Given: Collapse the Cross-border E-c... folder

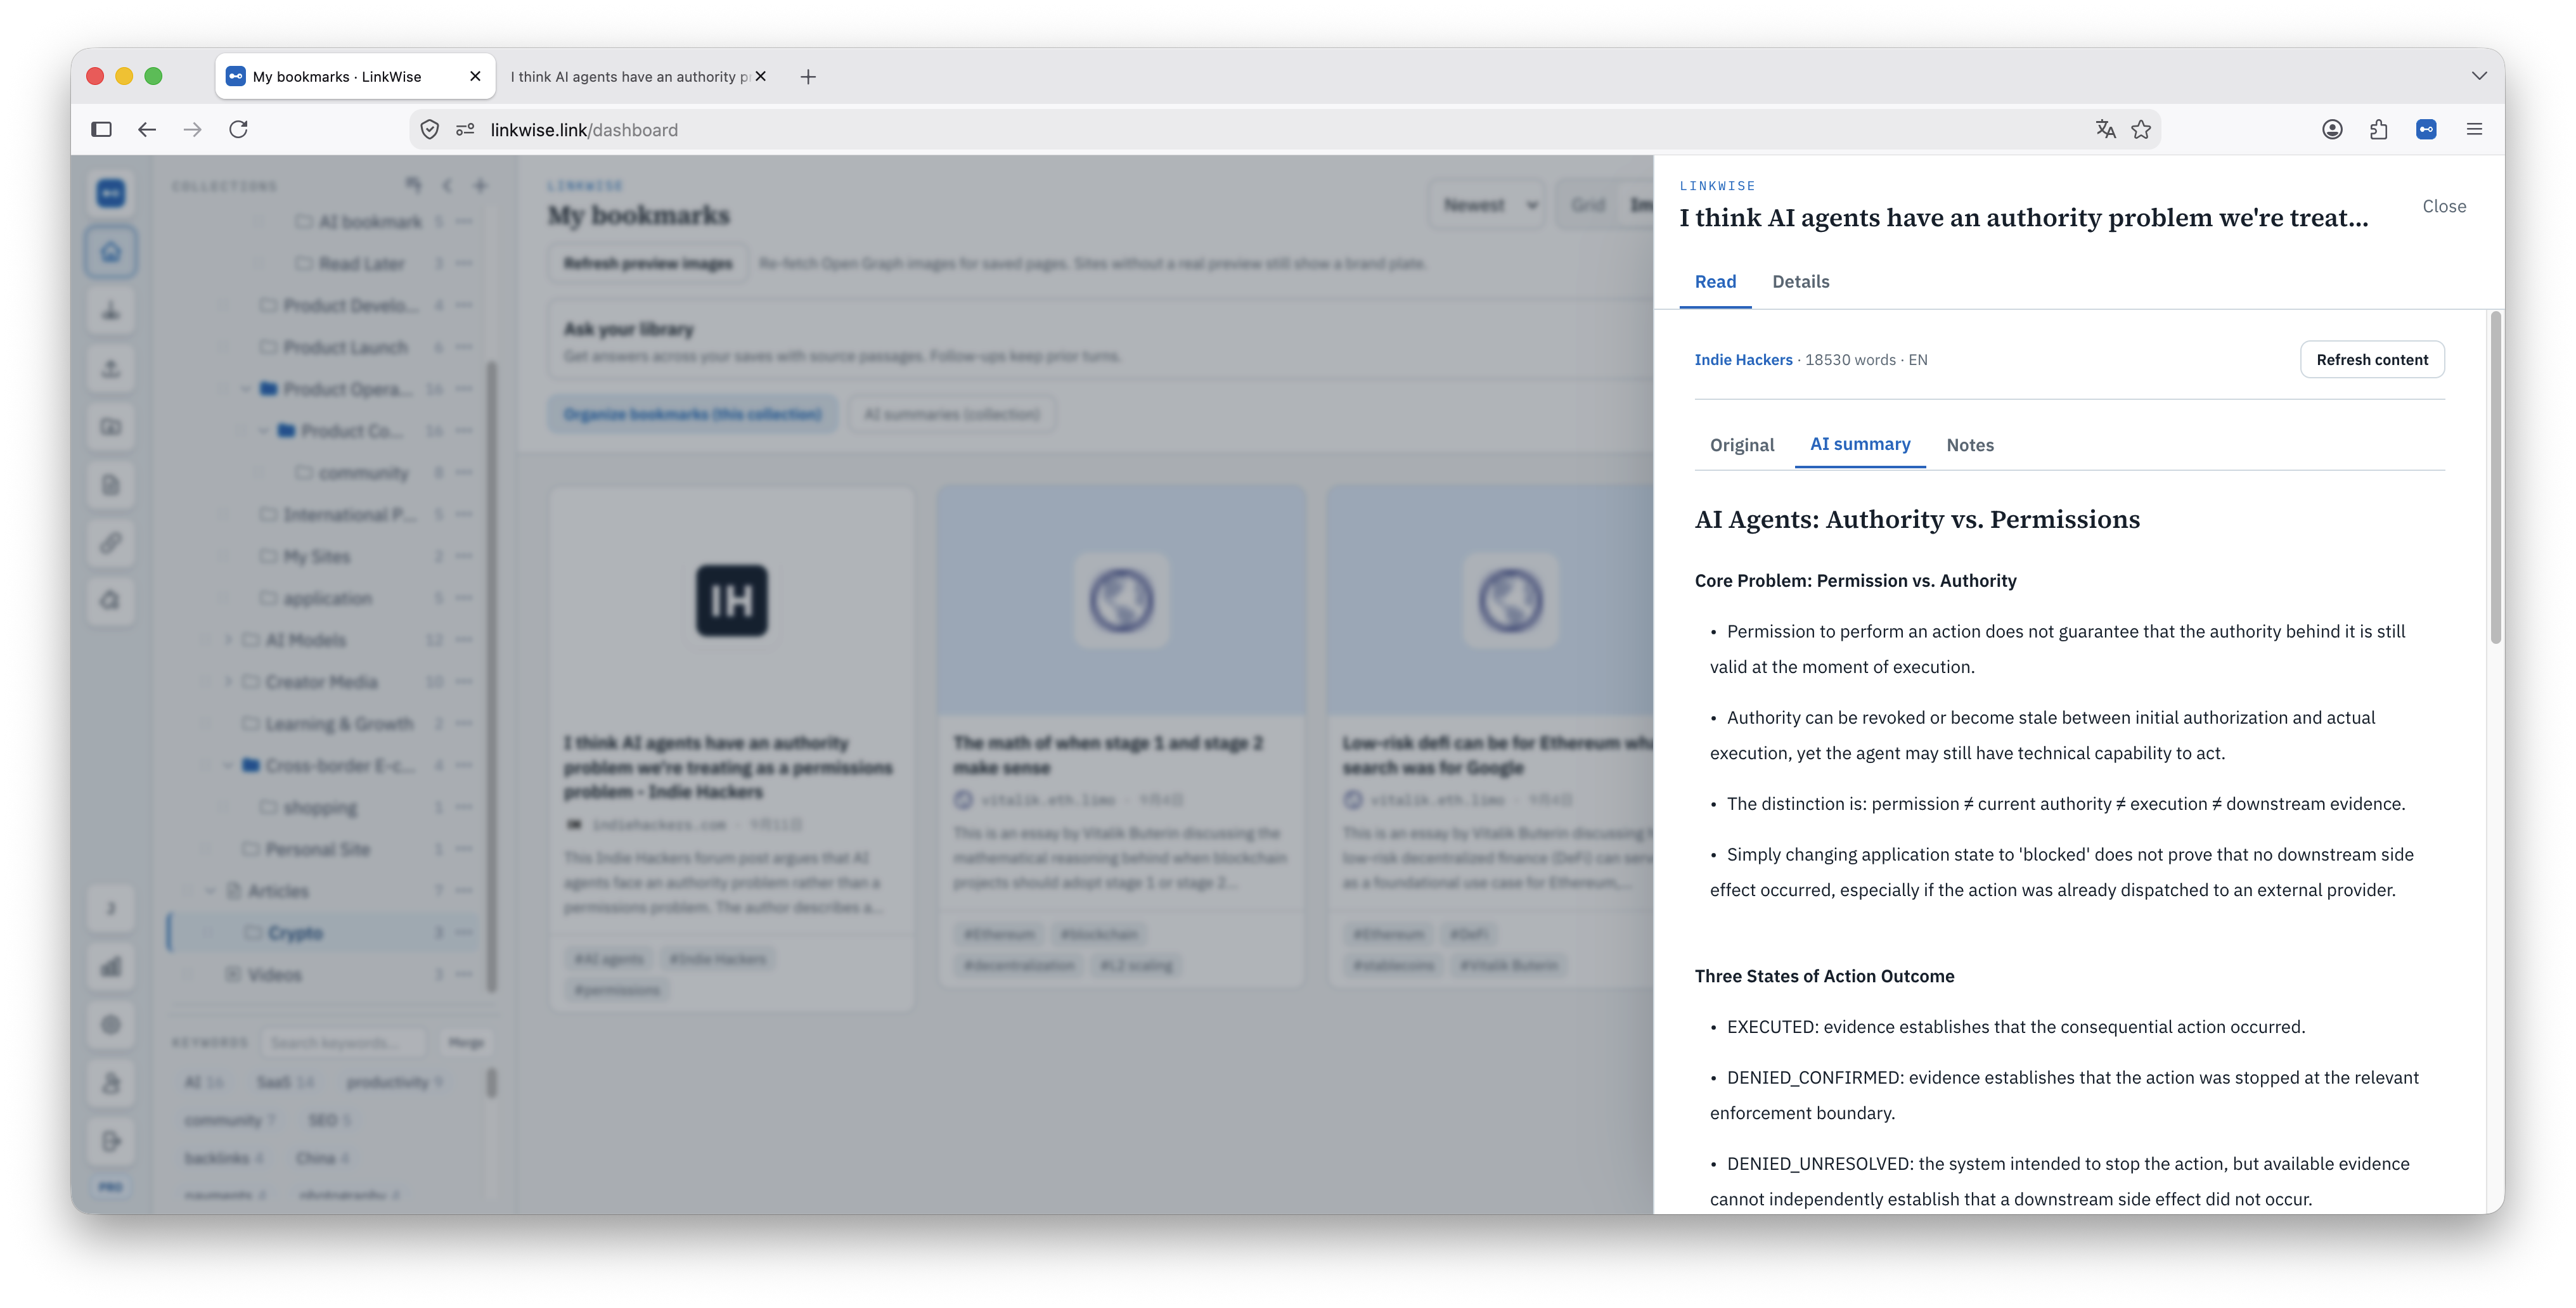Looking at the screenshot, I should pyautogui.click(x=228, y=765).
